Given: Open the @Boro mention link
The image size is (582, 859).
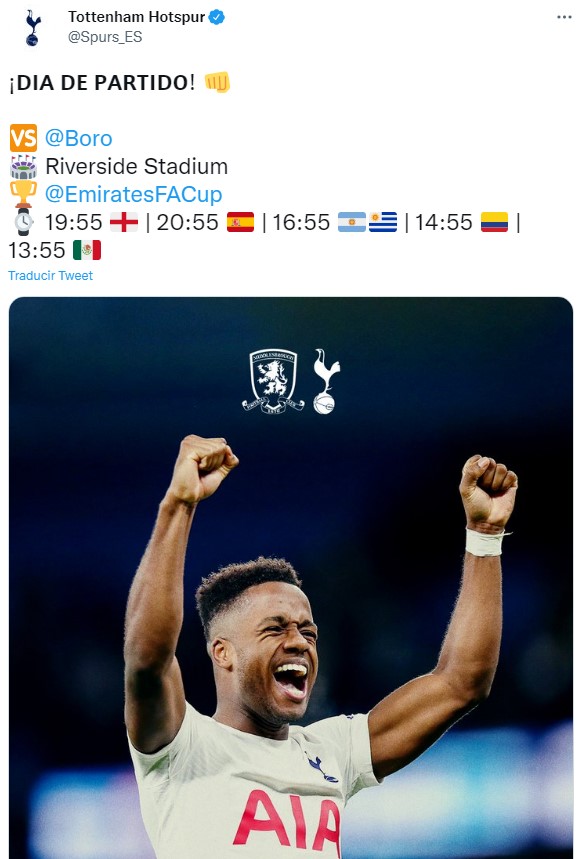Looking at the screenshot, I should 78,138.
